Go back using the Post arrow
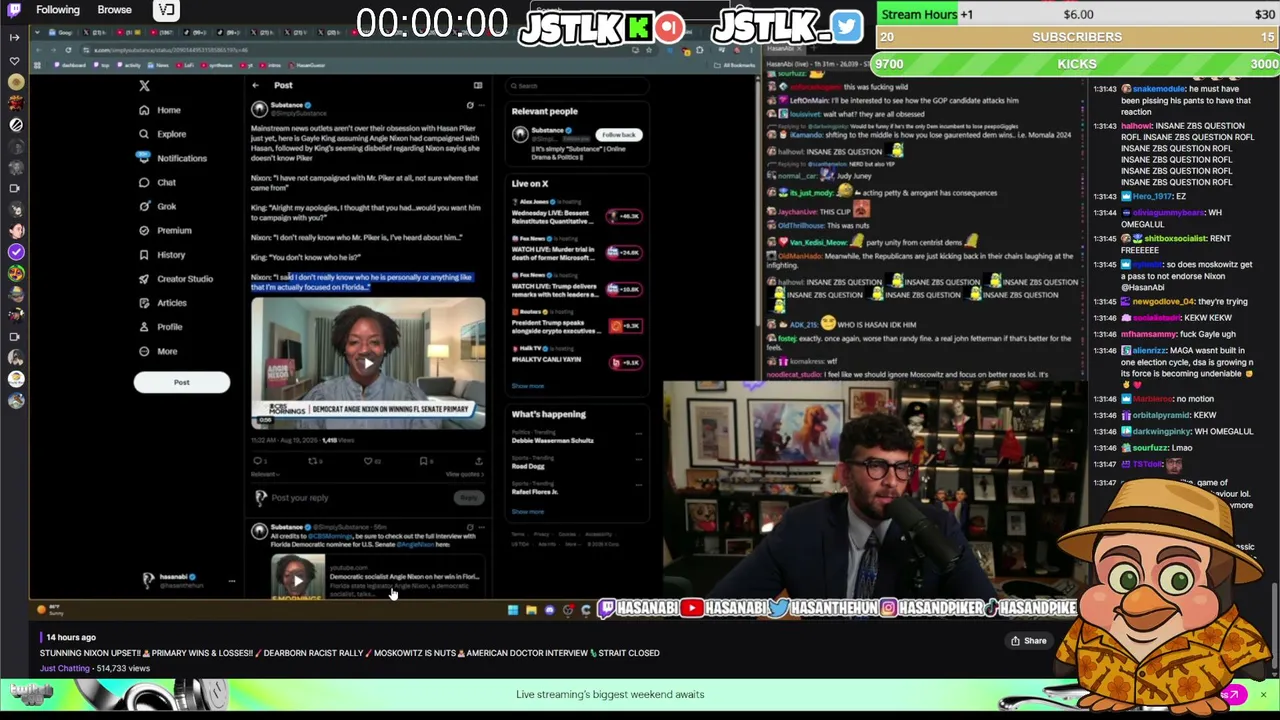 point(256,86)
